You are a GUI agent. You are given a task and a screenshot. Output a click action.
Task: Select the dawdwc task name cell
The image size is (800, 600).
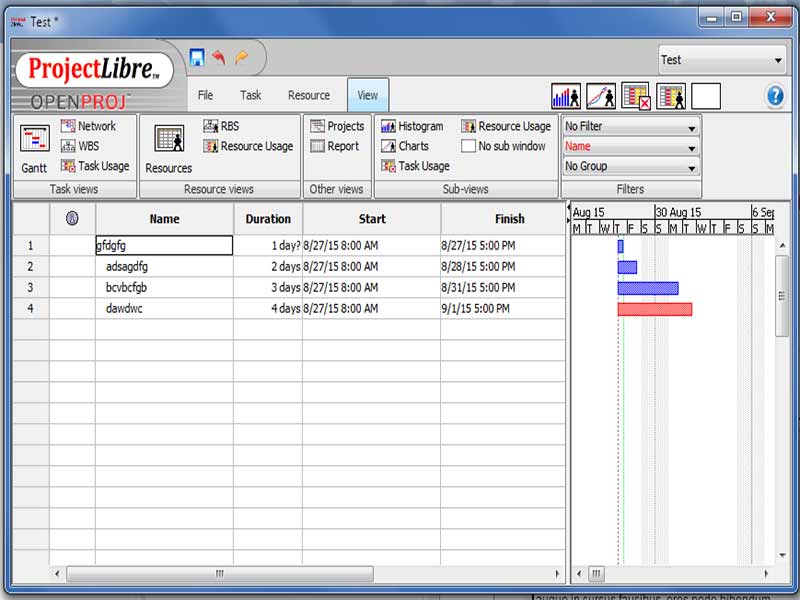pyautogui.click(x=163, y=308)
